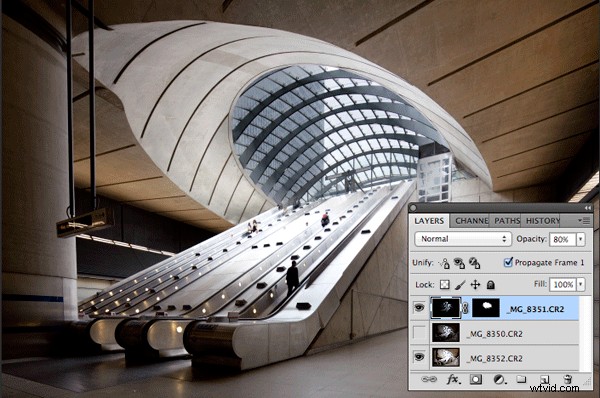Select the Layers tab

point(429,221)
